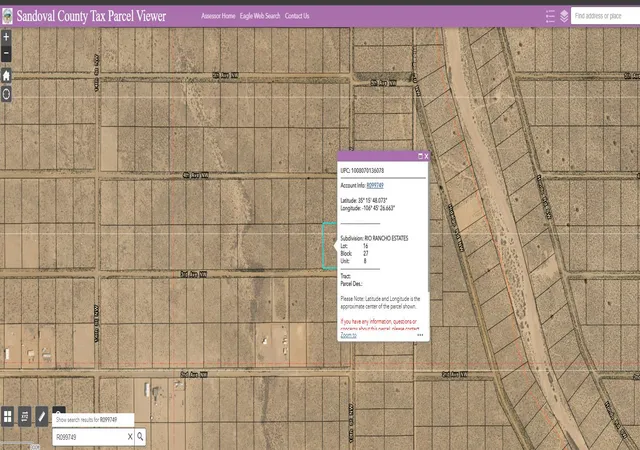Click Zoom to link in popup

coord(349,335)
